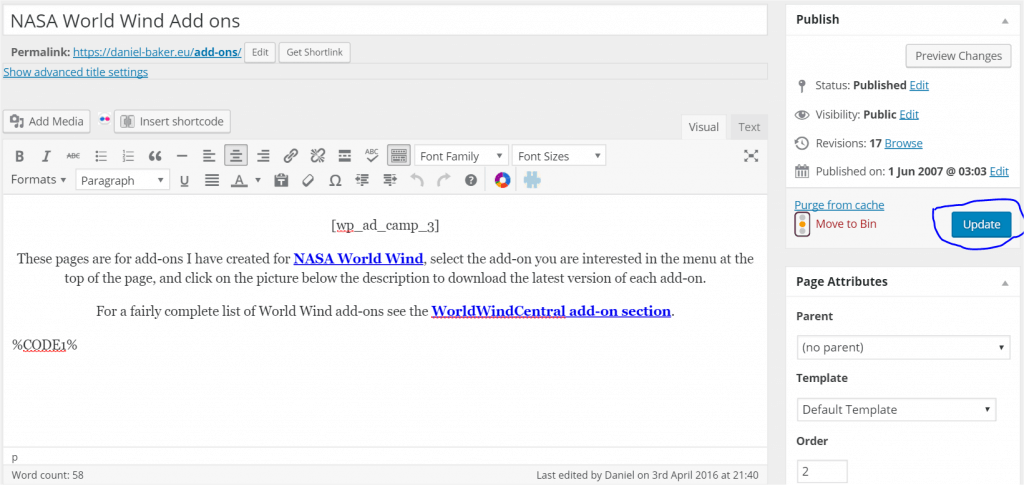The width and height of the screenshot is (1024, 485).
Task: Apply bold formatting
Action: [x=20, y=156]
